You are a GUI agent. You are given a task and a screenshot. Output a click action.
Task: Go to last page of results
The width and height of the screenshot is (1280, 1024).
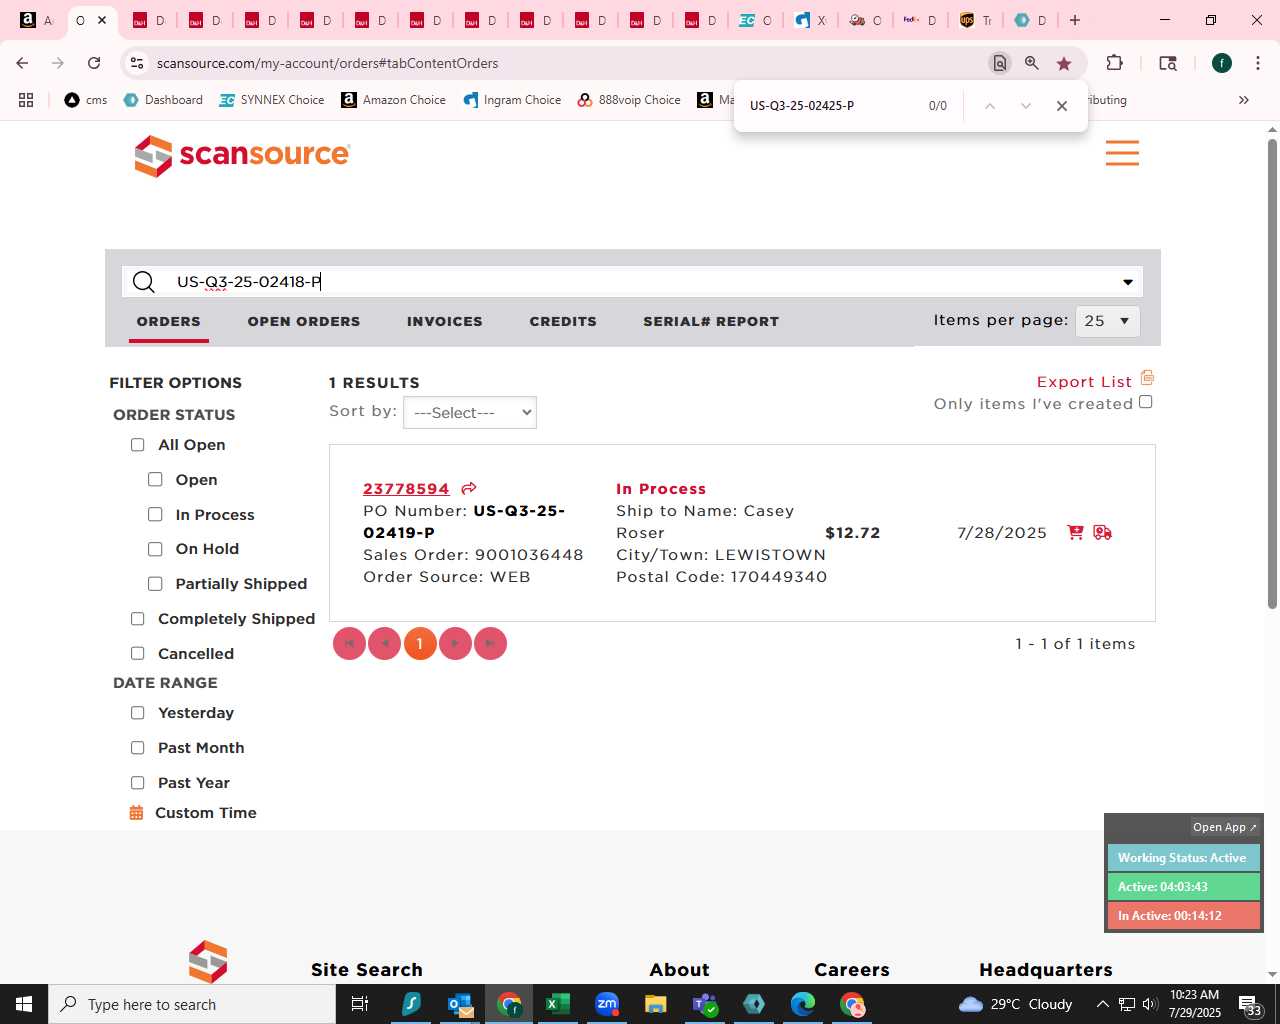pos(490,643)
